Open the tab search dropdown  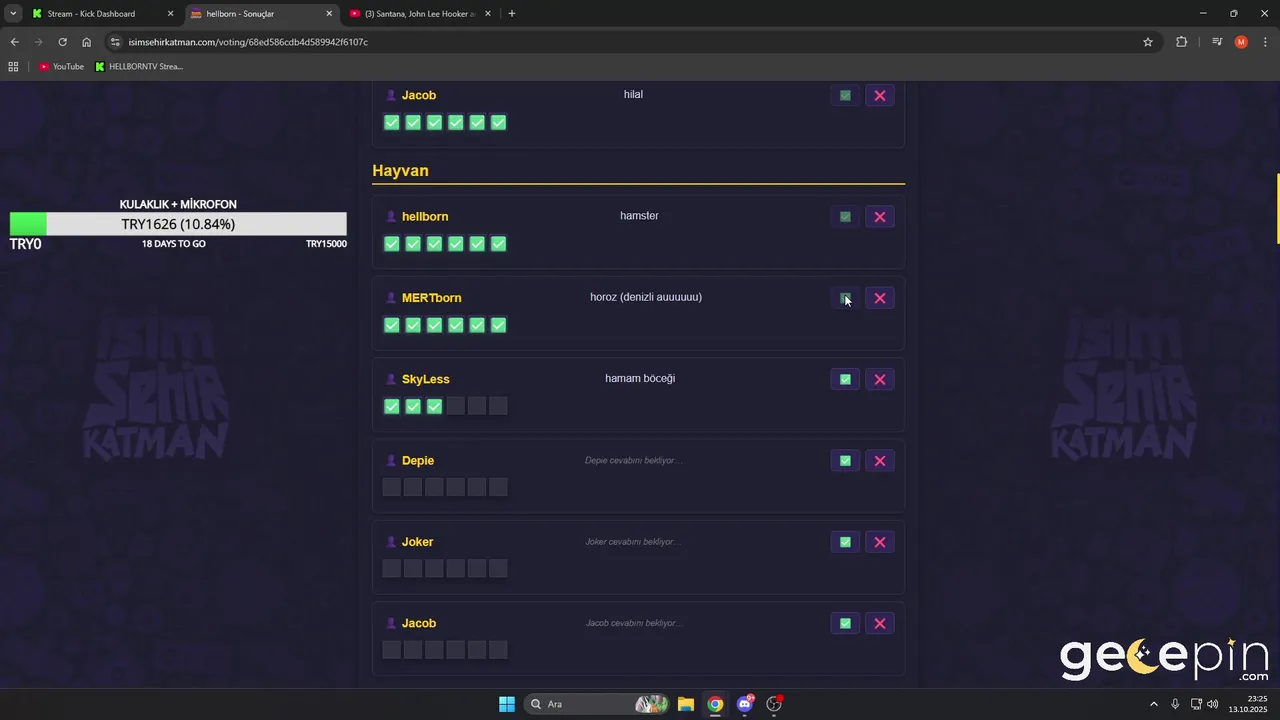coord(13,14)
